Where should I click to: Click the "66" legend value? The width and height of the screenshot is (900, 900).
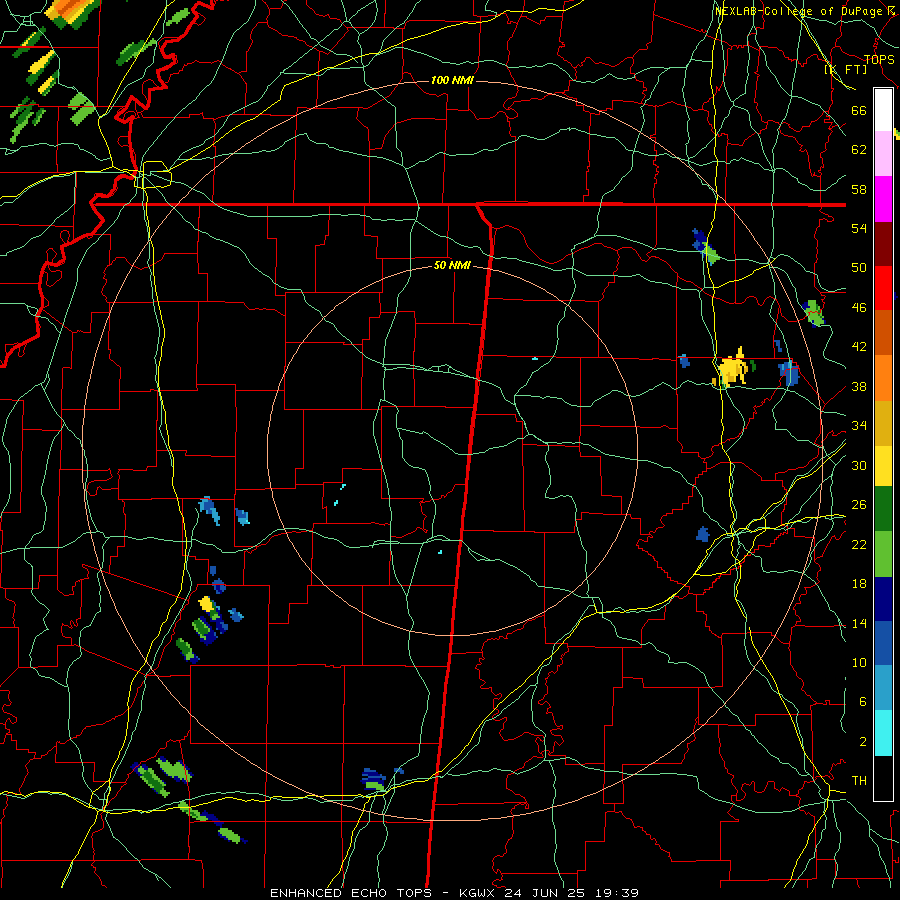coord(859,110)
